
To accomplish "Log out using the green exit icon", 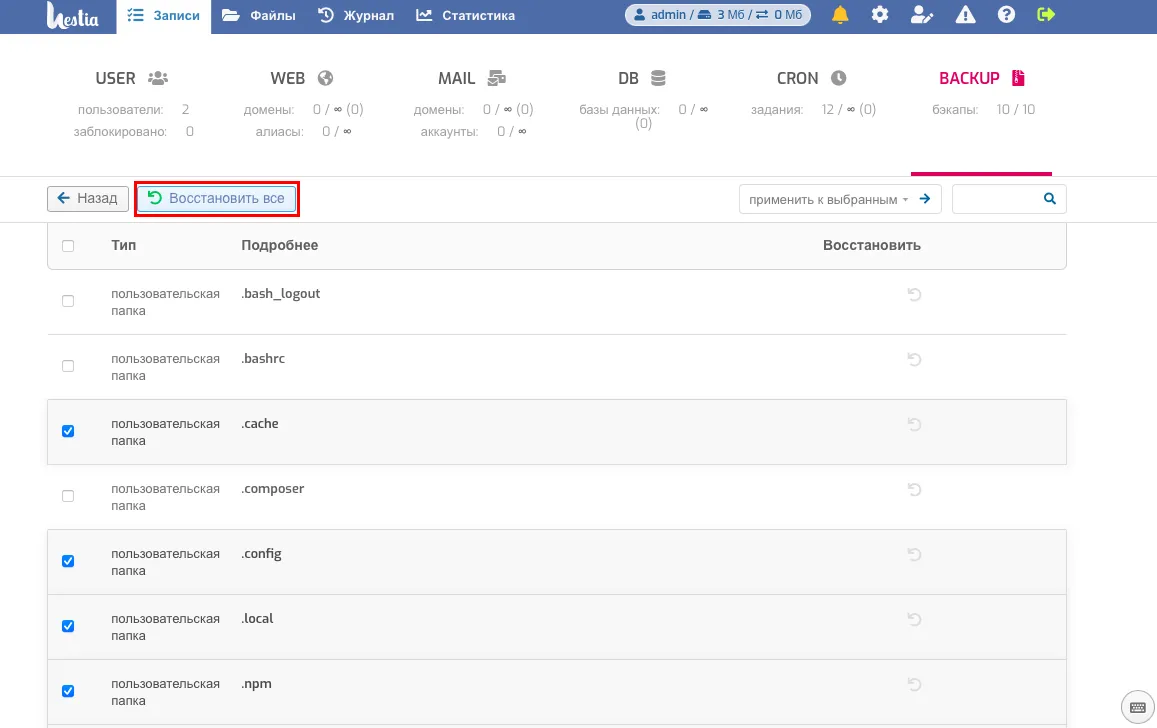I will coord(1046,15).
